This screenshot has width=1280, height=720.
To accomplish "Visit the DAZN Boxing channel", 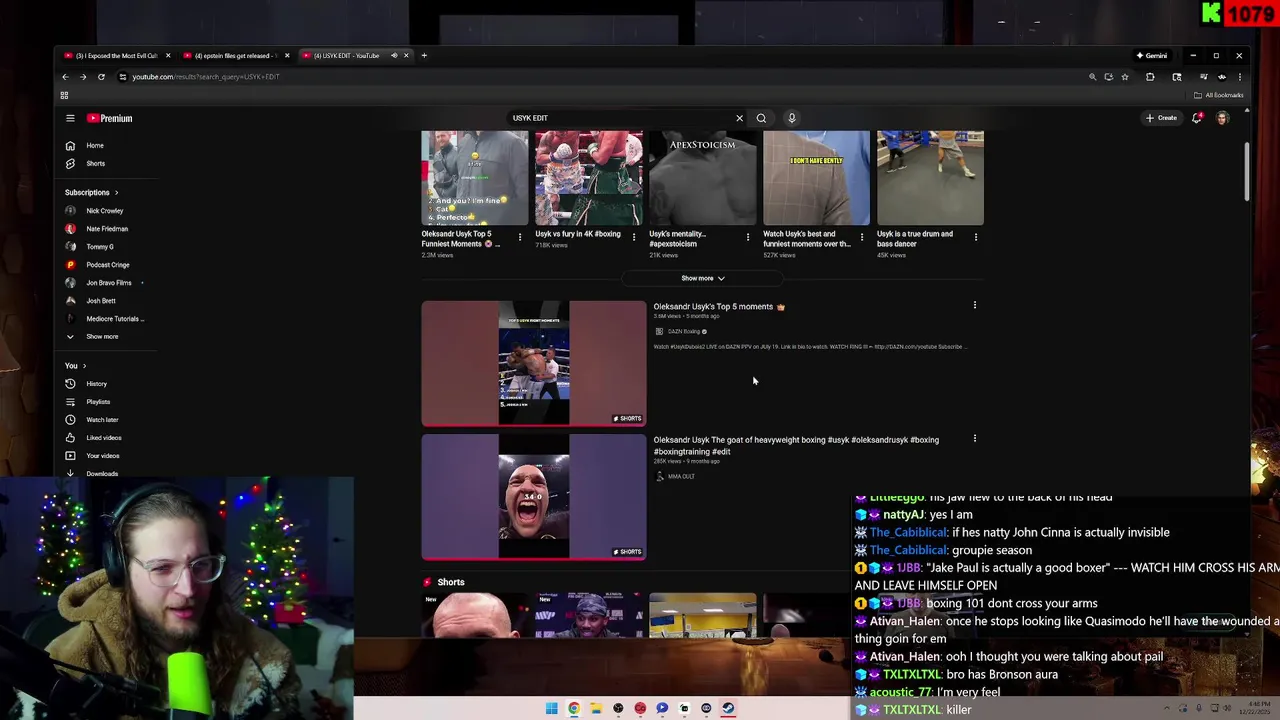I will 684,331.
